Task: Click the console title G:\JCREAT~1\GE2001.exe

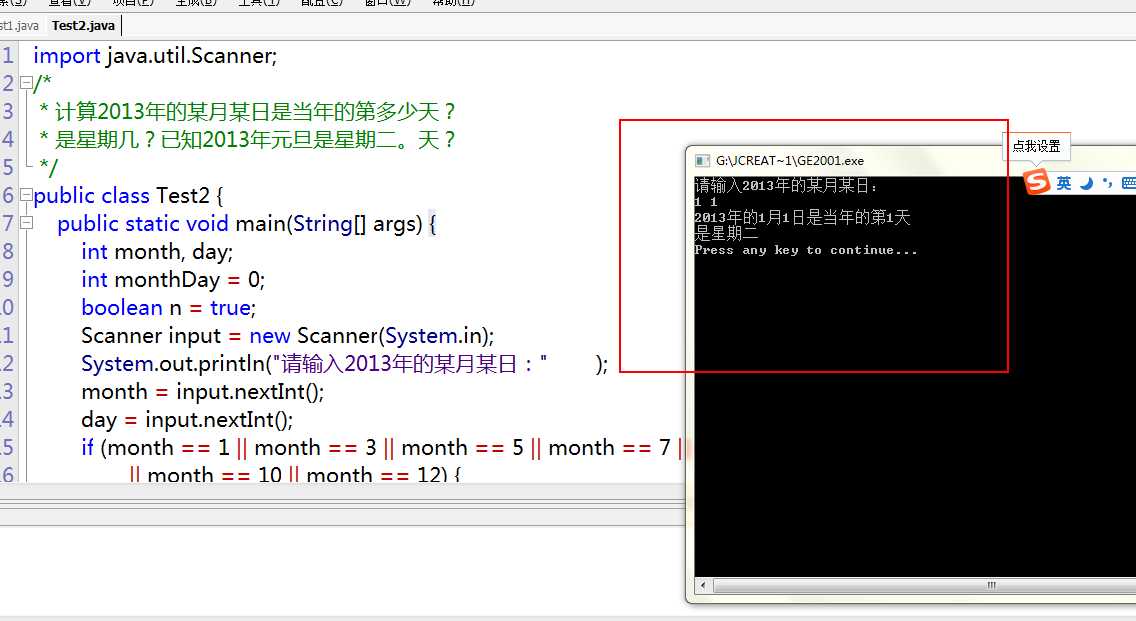Action: pyautogui.click(x=790, y=161)
